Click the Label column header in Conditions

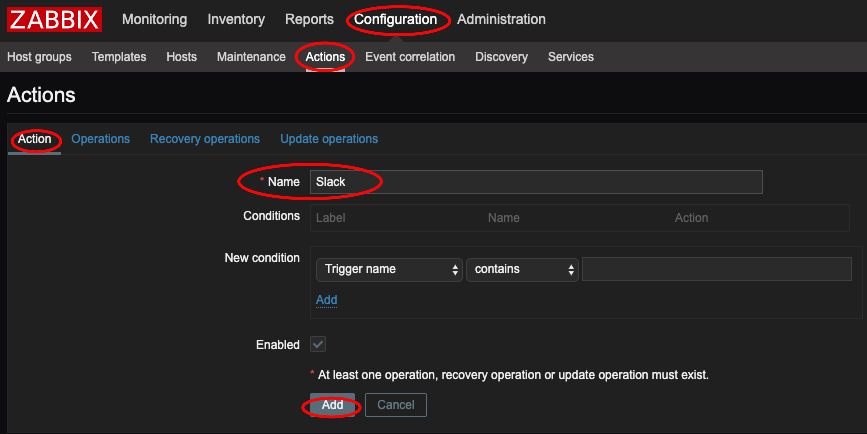pos(331,218)
